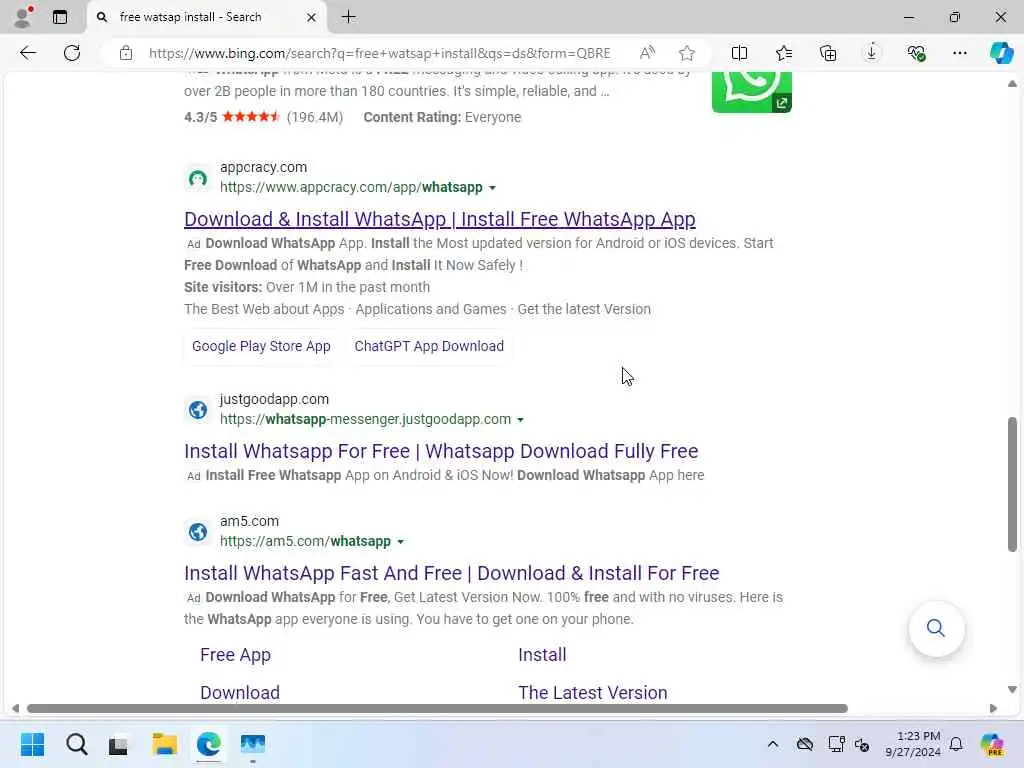Open the Download sitelink
Screen dimensions: 1024x768
pyautogui.click(x=240, y=693)
